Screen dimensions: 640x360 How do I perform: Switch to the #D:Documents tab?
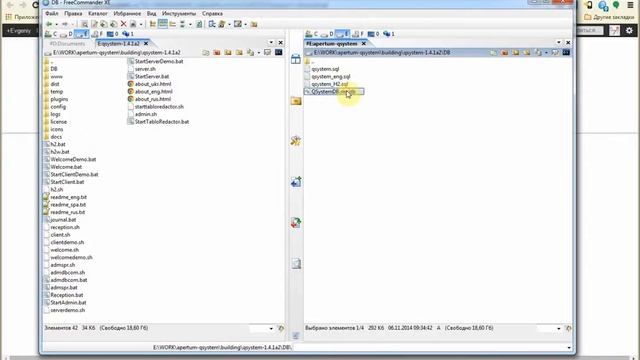67,43
